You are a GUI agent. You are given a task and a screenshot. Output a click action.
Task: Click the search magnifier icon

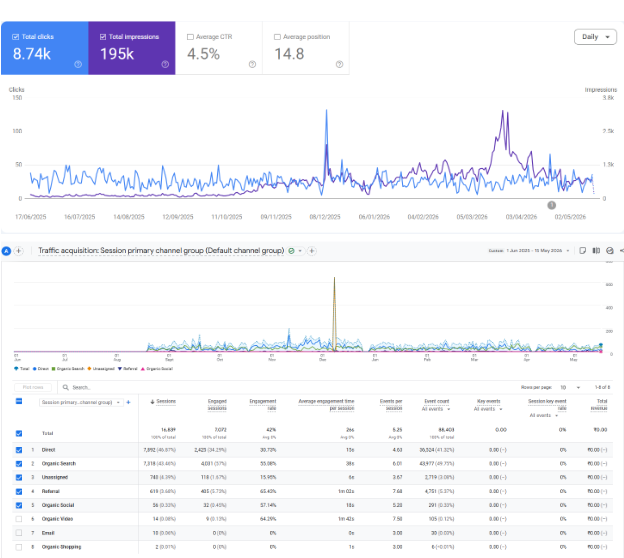[x=66, y=387]
